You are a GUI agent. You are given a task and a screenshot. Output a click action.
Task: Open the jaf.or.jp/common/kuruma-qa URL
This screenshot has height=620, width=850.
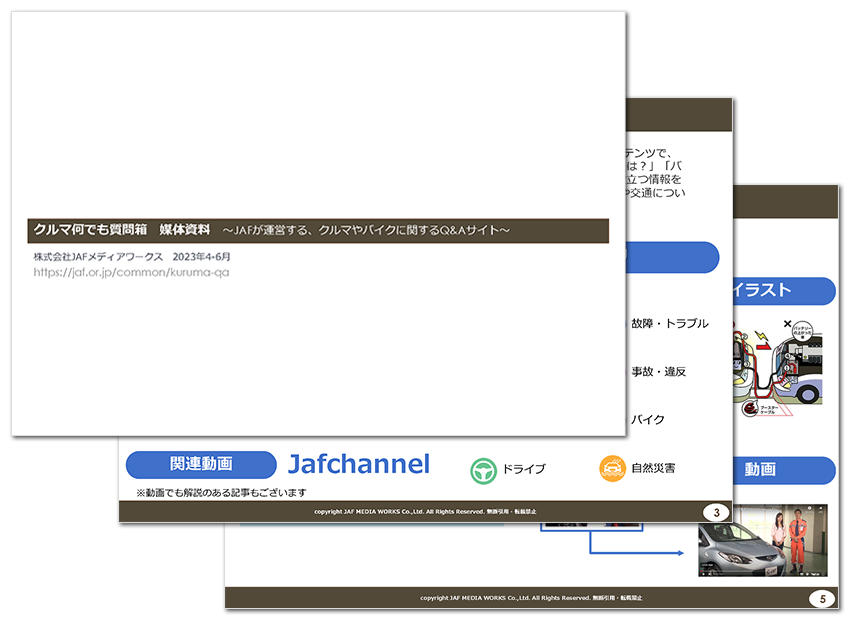coord(131,273)
